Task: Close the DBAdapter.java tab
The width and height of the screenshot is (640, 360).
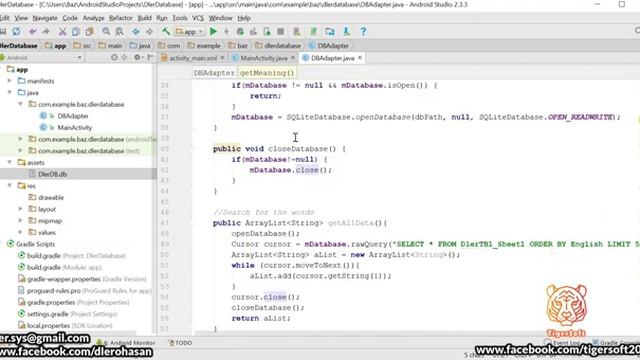Action: pyautogui.click(x=360, y=58)
